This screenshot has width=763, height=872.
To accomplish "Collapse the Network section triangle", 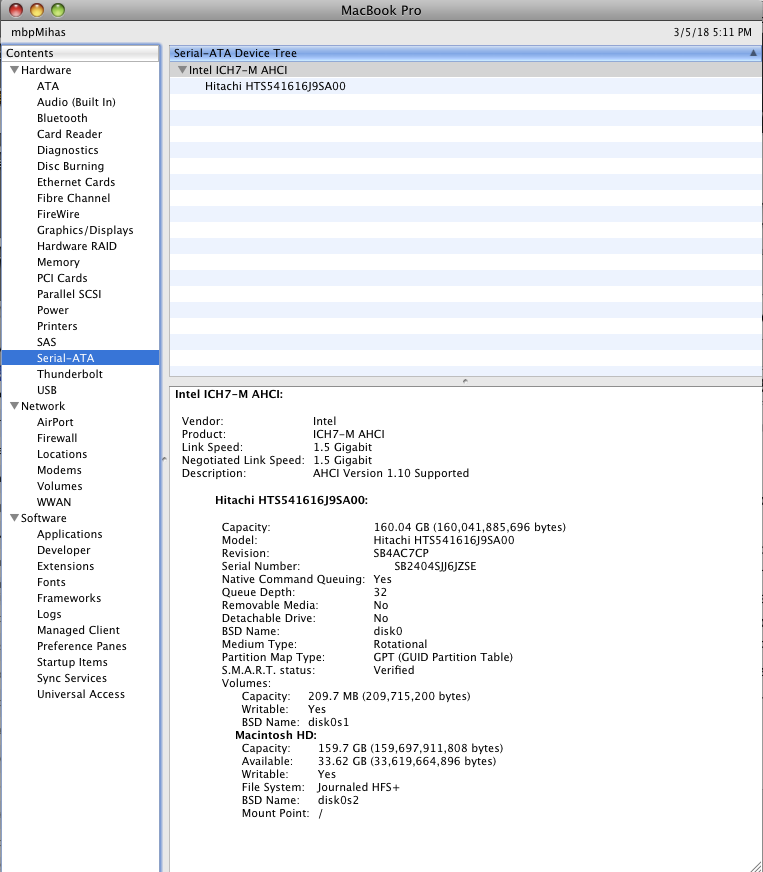I will (x=14, y=406).
